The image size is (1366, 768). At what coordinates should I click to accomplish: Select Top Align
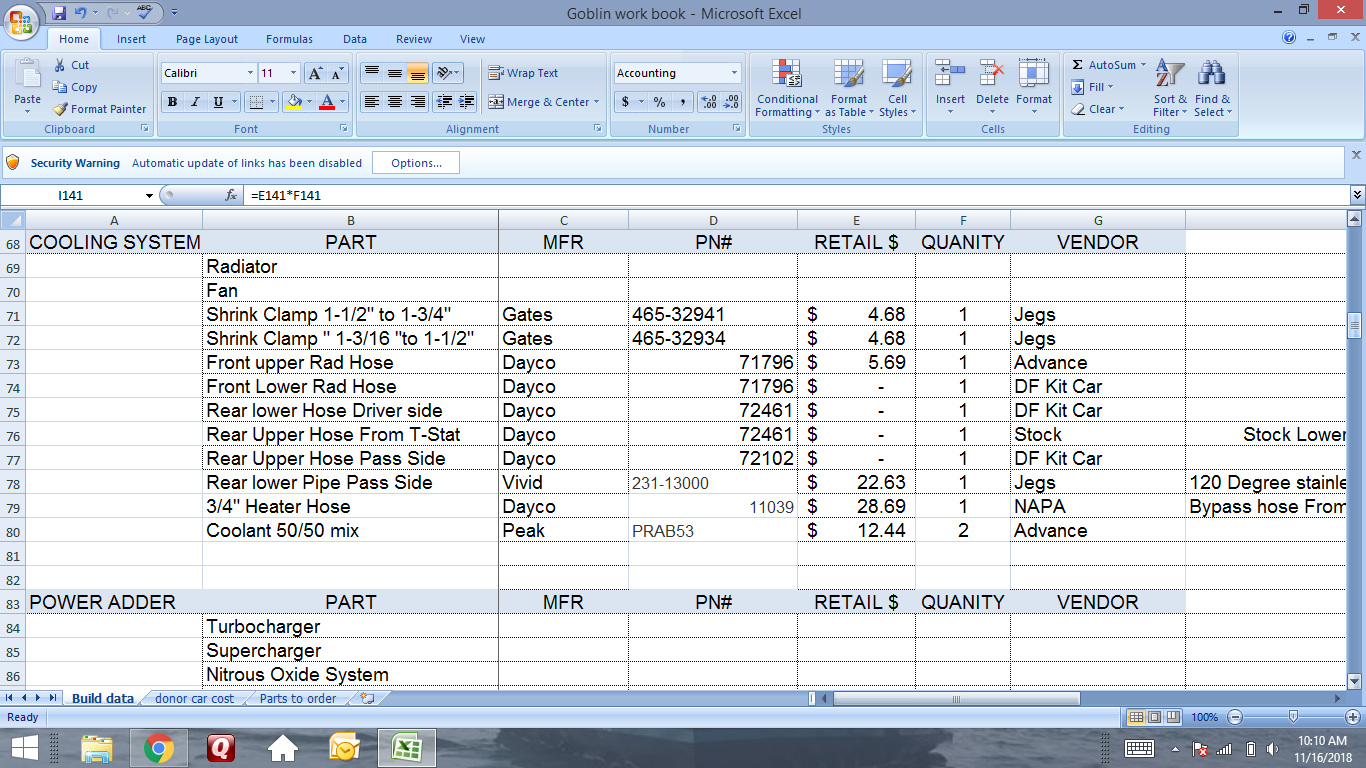[371, 73]
